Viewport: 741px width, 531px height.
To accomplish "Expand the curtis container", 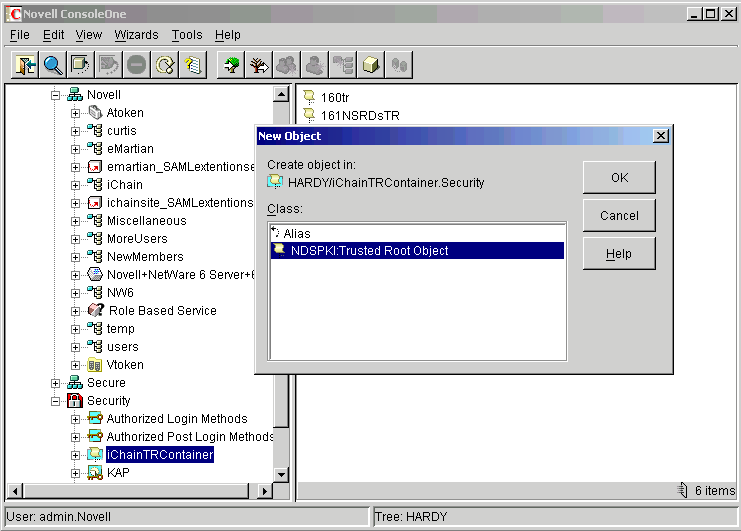I will coord(75,131).
